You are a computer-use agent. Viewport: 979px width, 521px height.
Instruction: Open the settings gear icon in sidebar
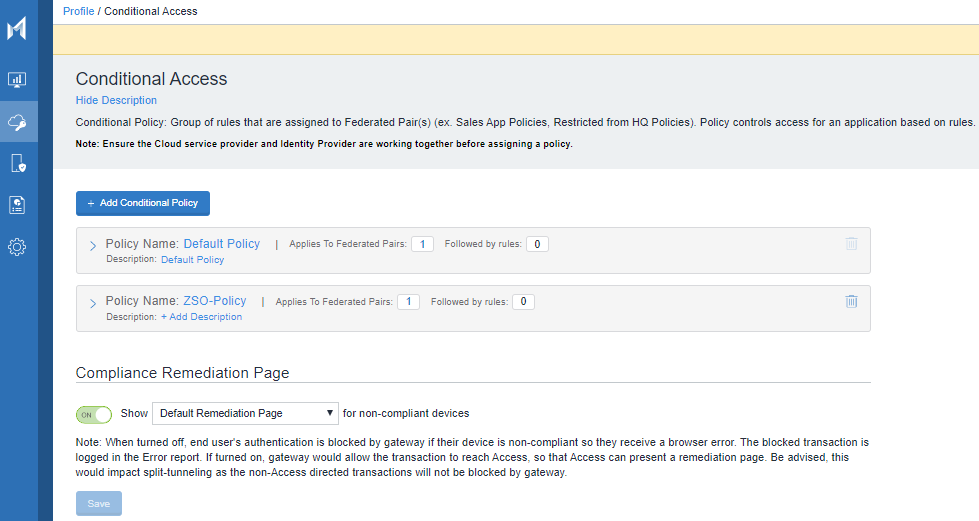coord(17,247)
